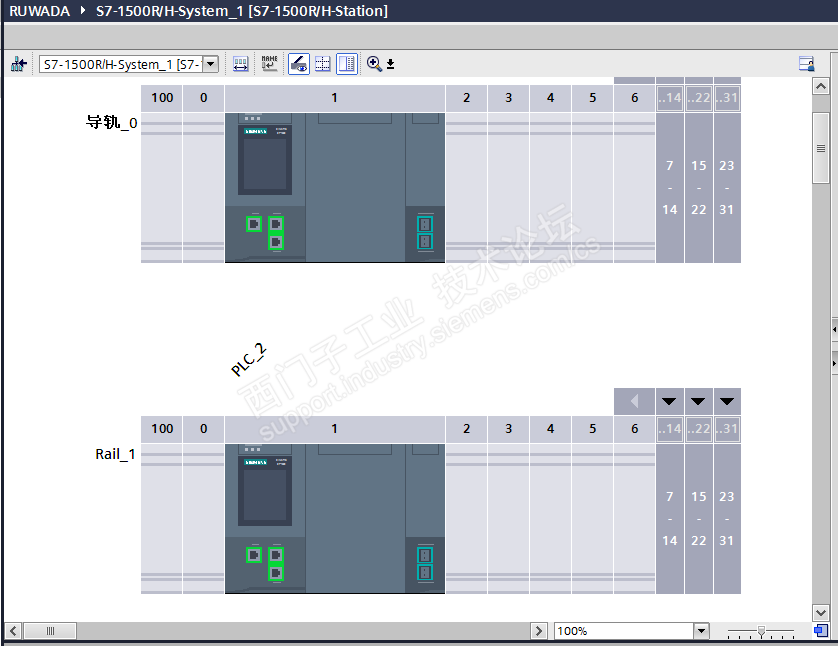The width and height of the screenshot is (838, 646).
Task: Toggle the page break grid icon
Action: (x=323, y=64)
